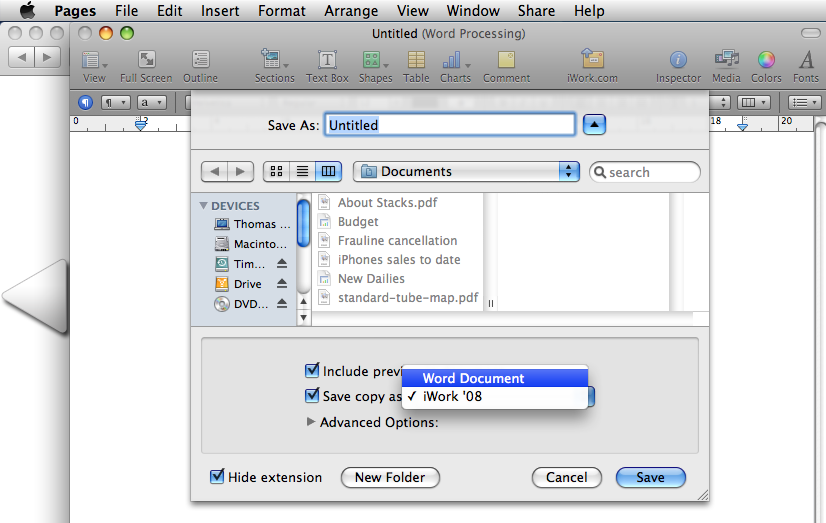
Task: Click the large left arrow on the left edge
Action: pyautogui.click(x=35, y=297)
